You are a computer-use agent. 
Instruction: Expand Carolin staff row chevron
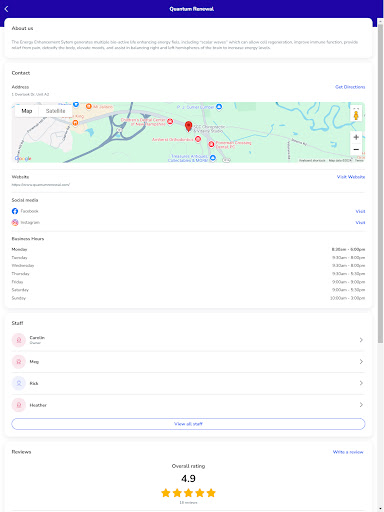[x=361, y=340]
